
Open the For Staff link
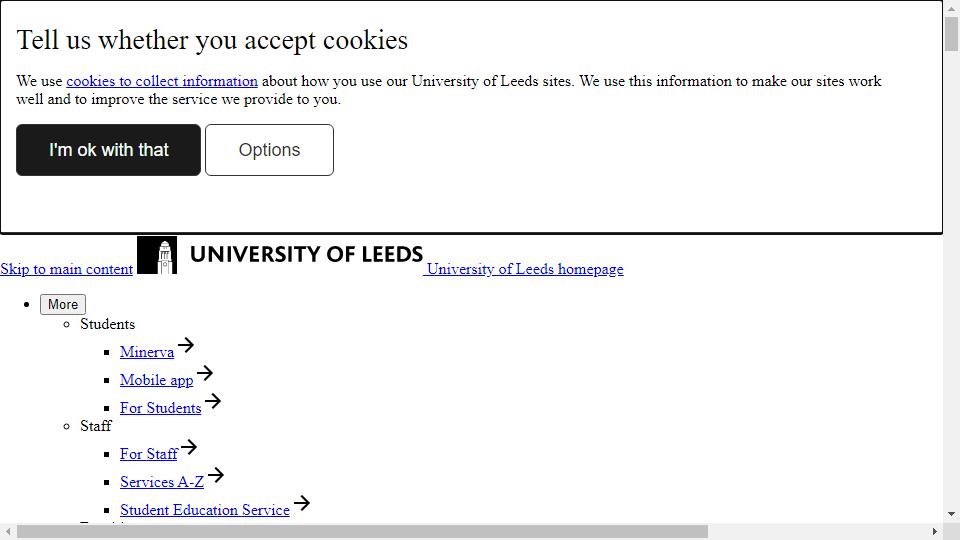coord(149,454)
